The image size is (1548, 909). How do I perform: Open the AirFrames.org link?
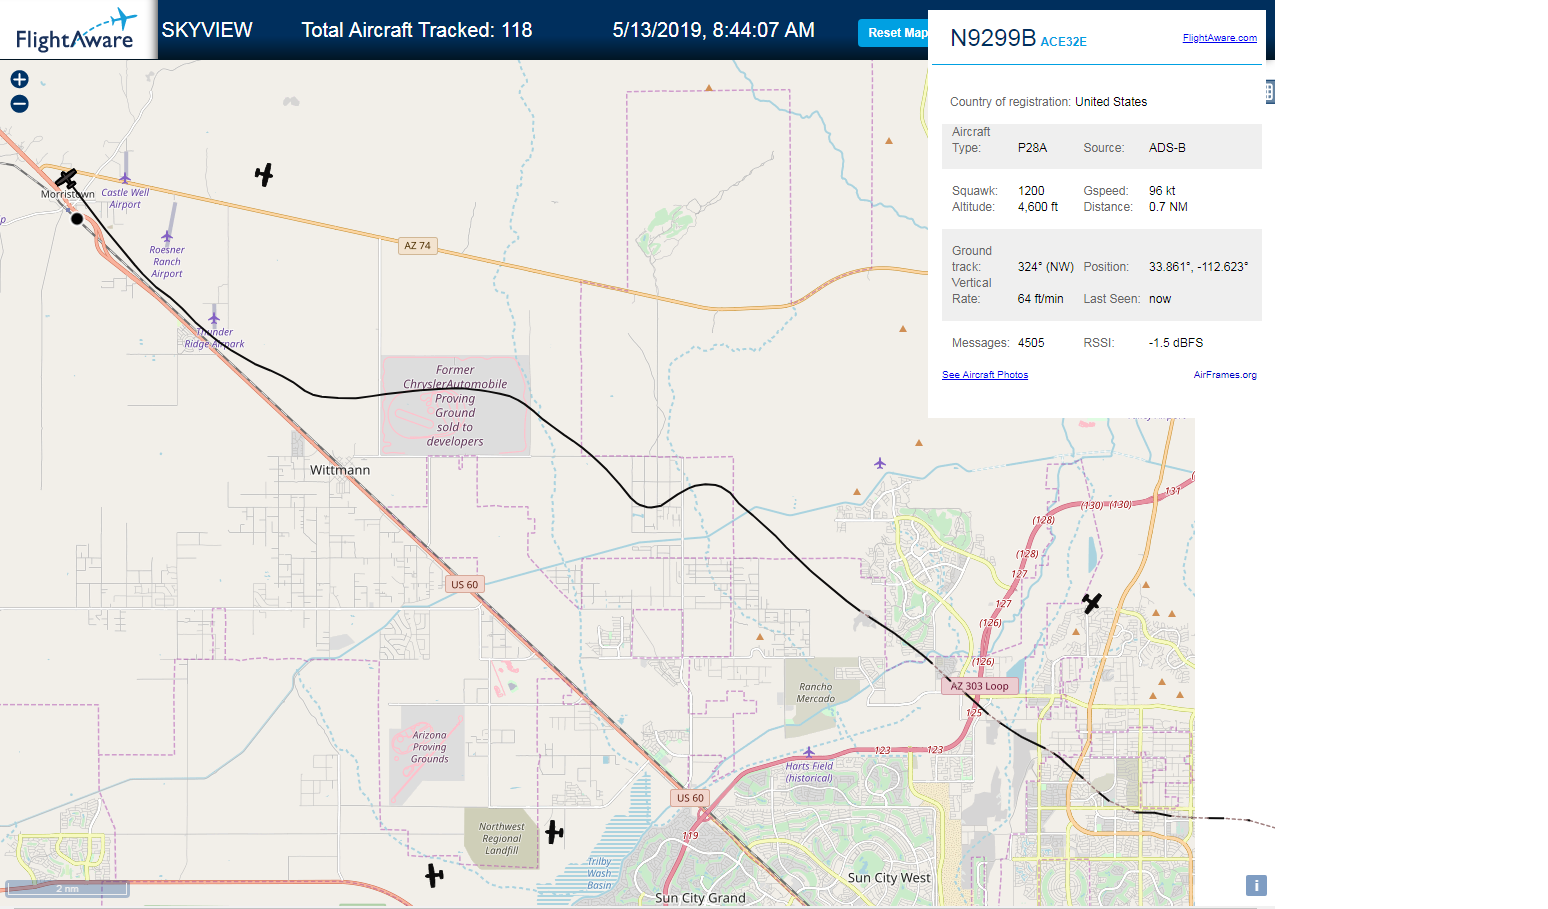1225,375
